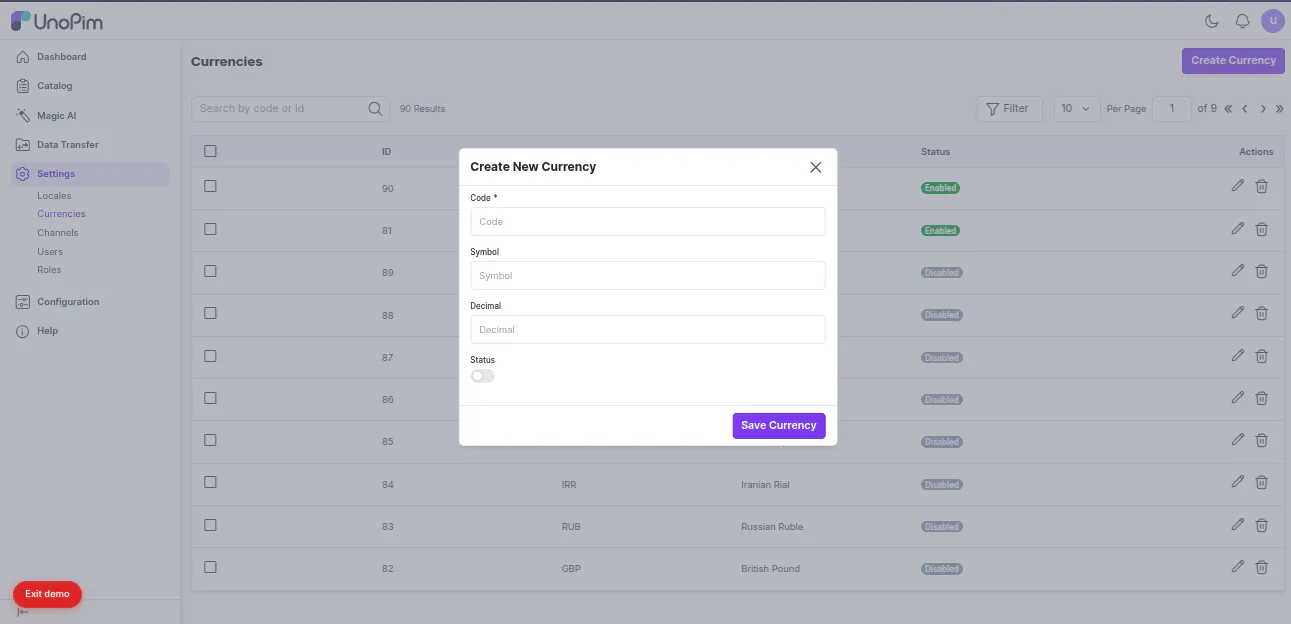Click the Enabled badge for ID 90

point(940,188)
